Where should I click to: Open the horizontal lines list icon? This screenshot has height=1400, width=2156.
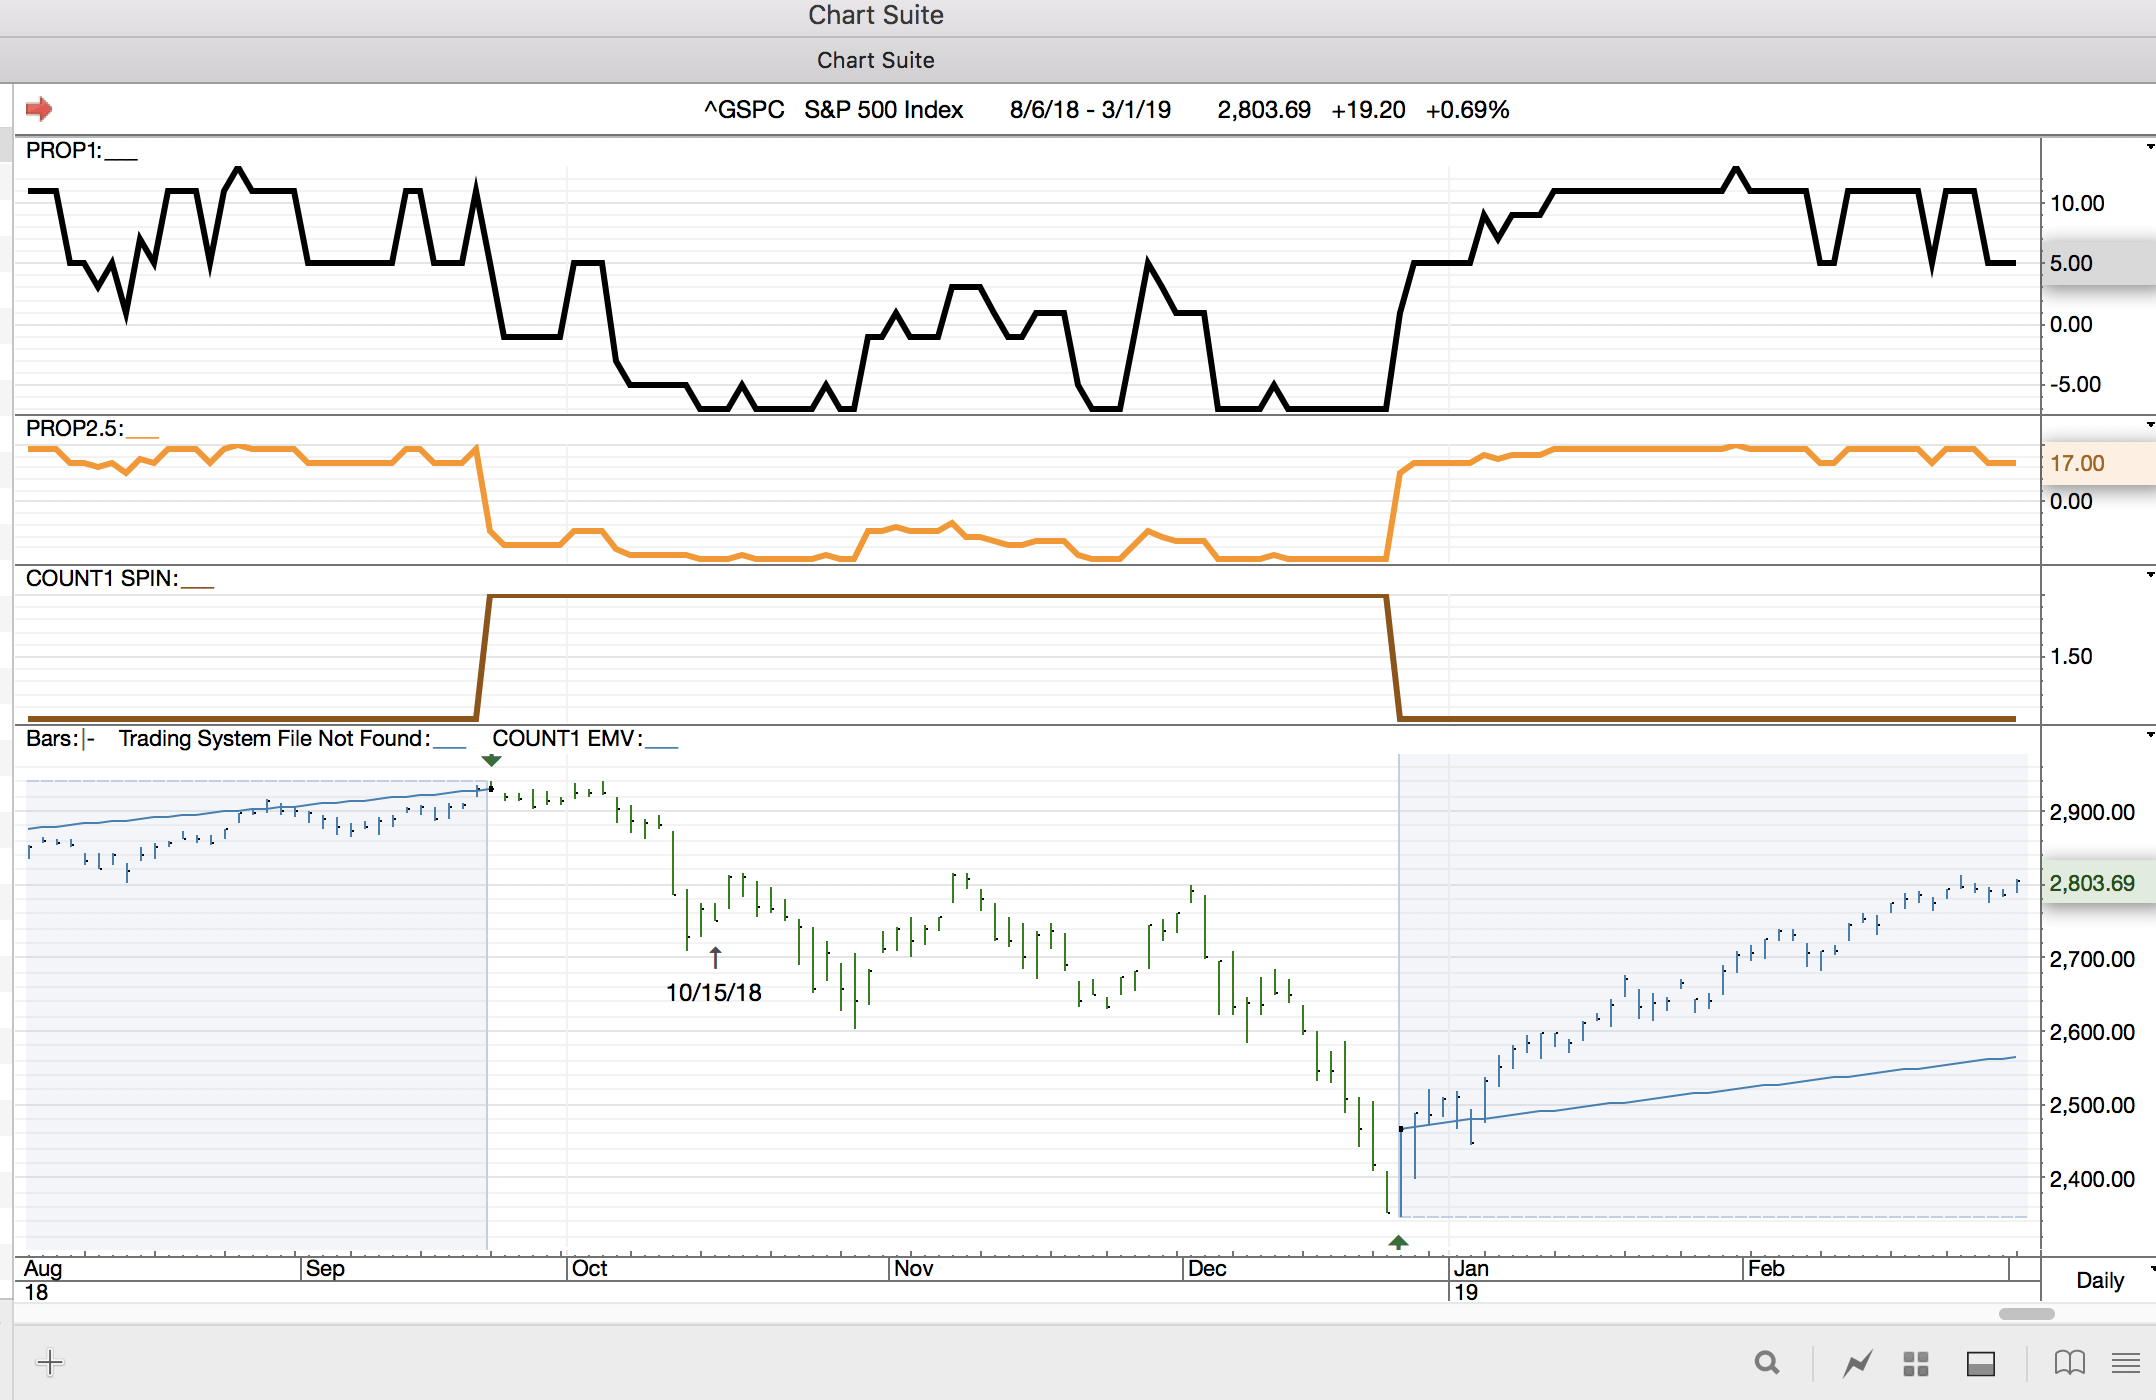coord(2125,1363)
